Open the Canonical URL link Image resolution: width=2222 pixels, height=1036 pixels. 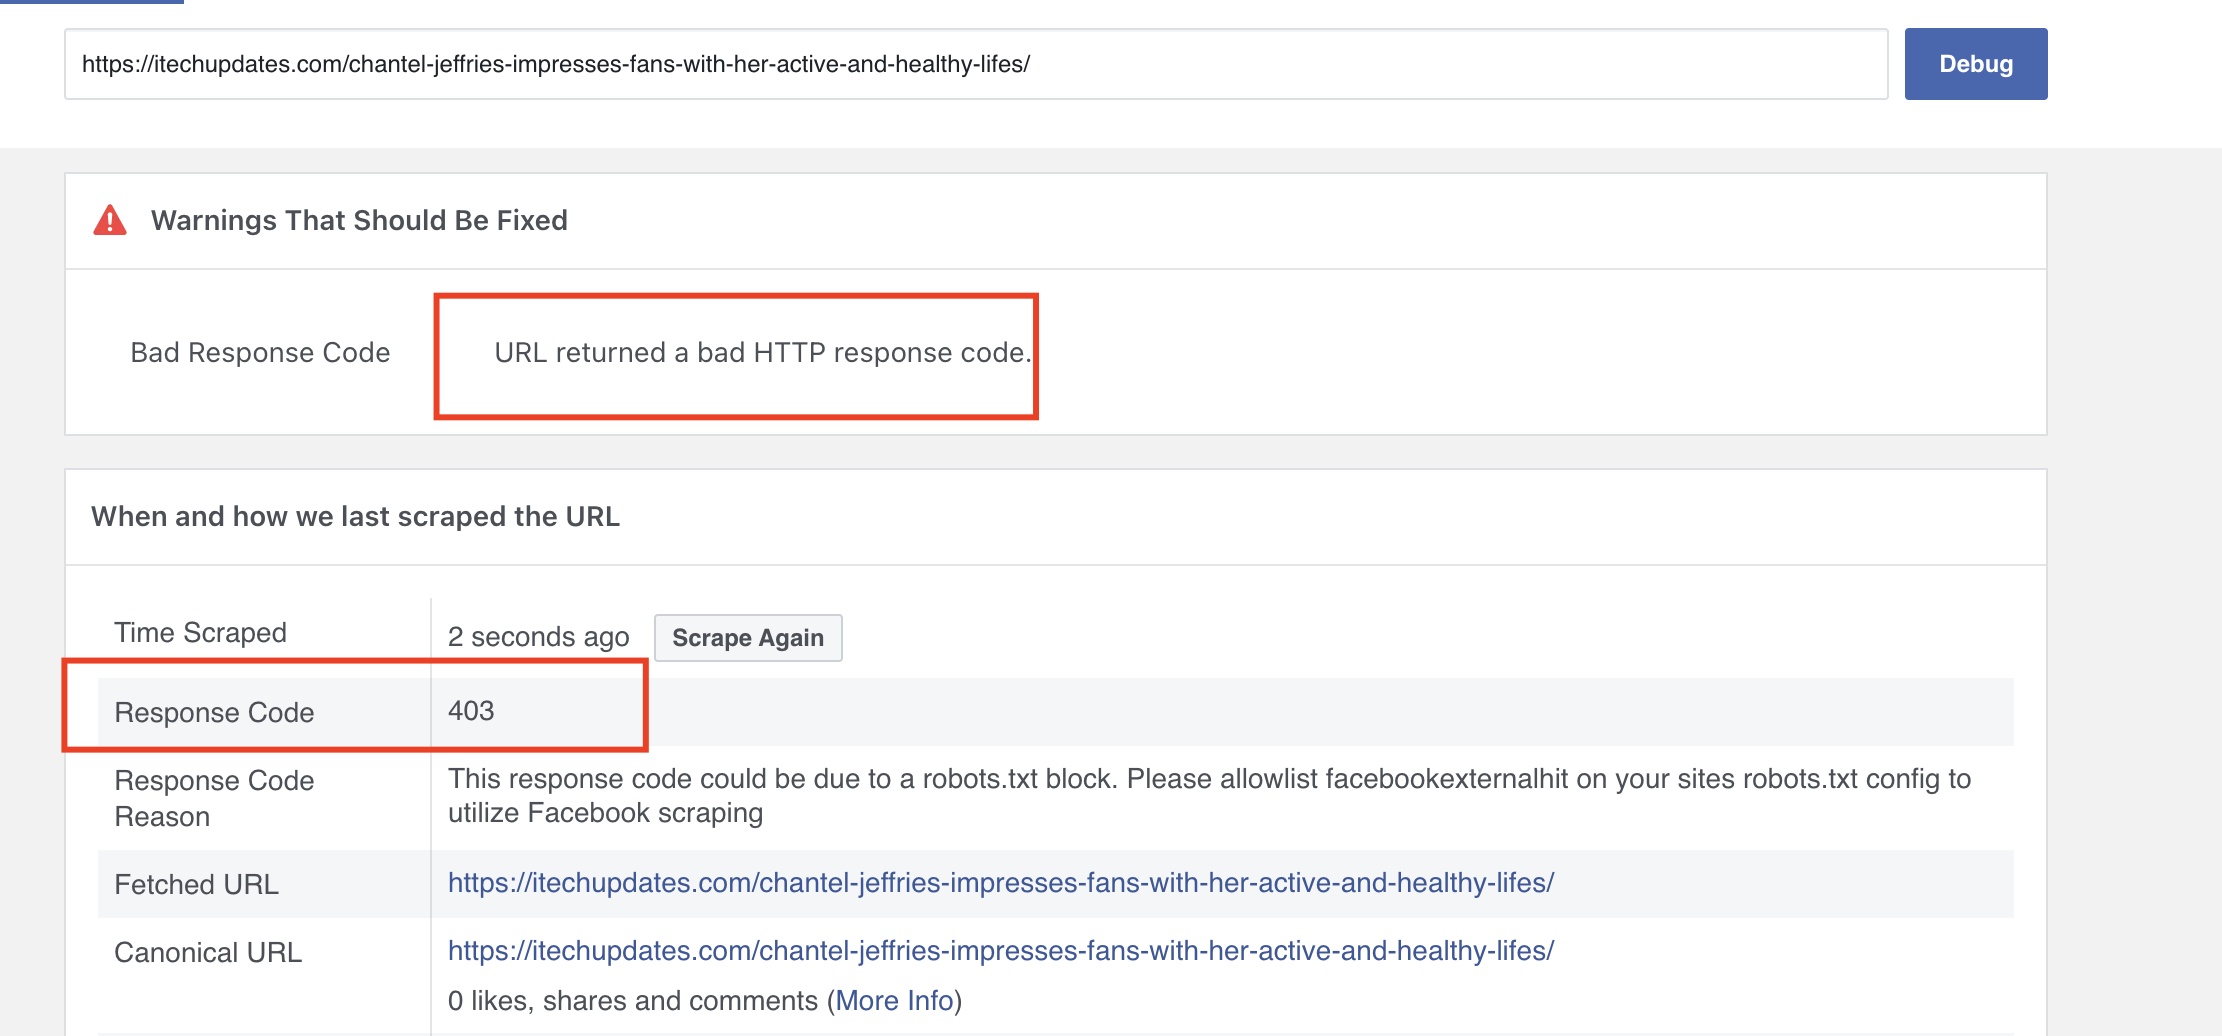tap(1000, 951)
